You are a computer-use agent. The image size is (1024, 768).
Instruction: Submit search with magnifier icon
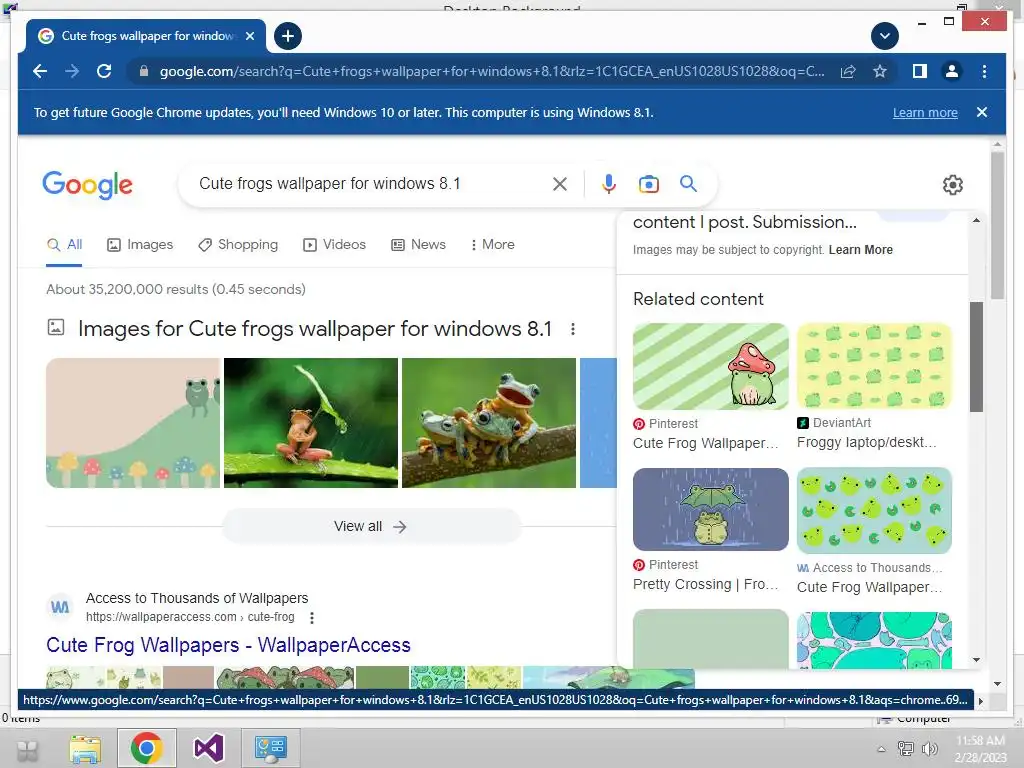688,184
